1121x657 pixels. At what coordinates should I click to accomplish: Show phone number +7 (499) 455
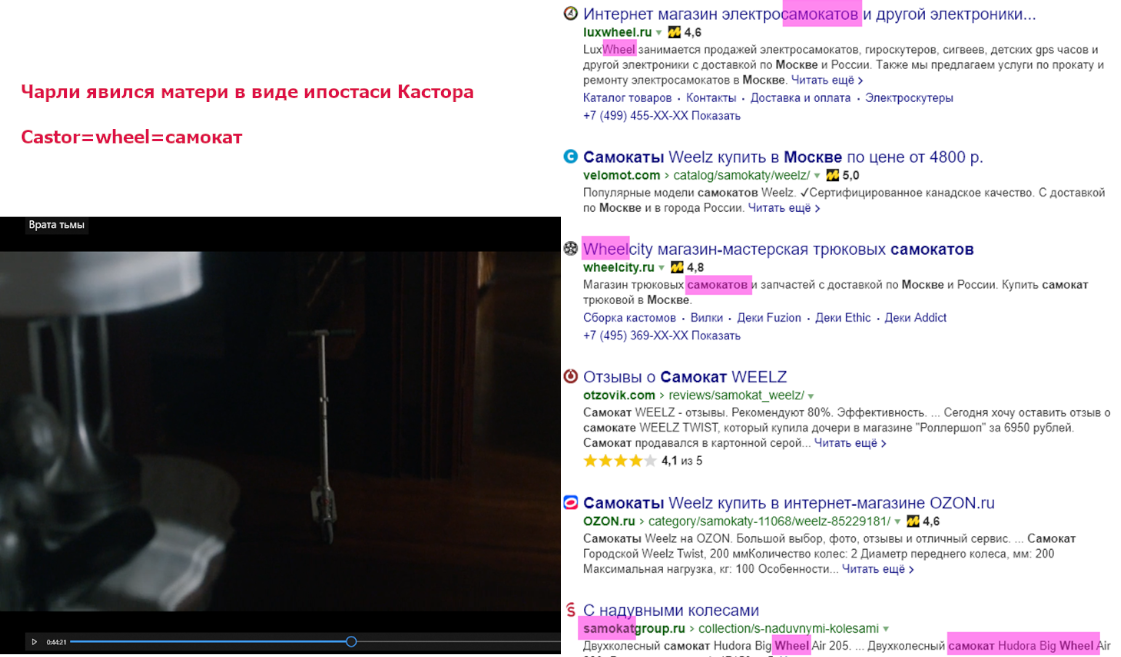point(661,116)
